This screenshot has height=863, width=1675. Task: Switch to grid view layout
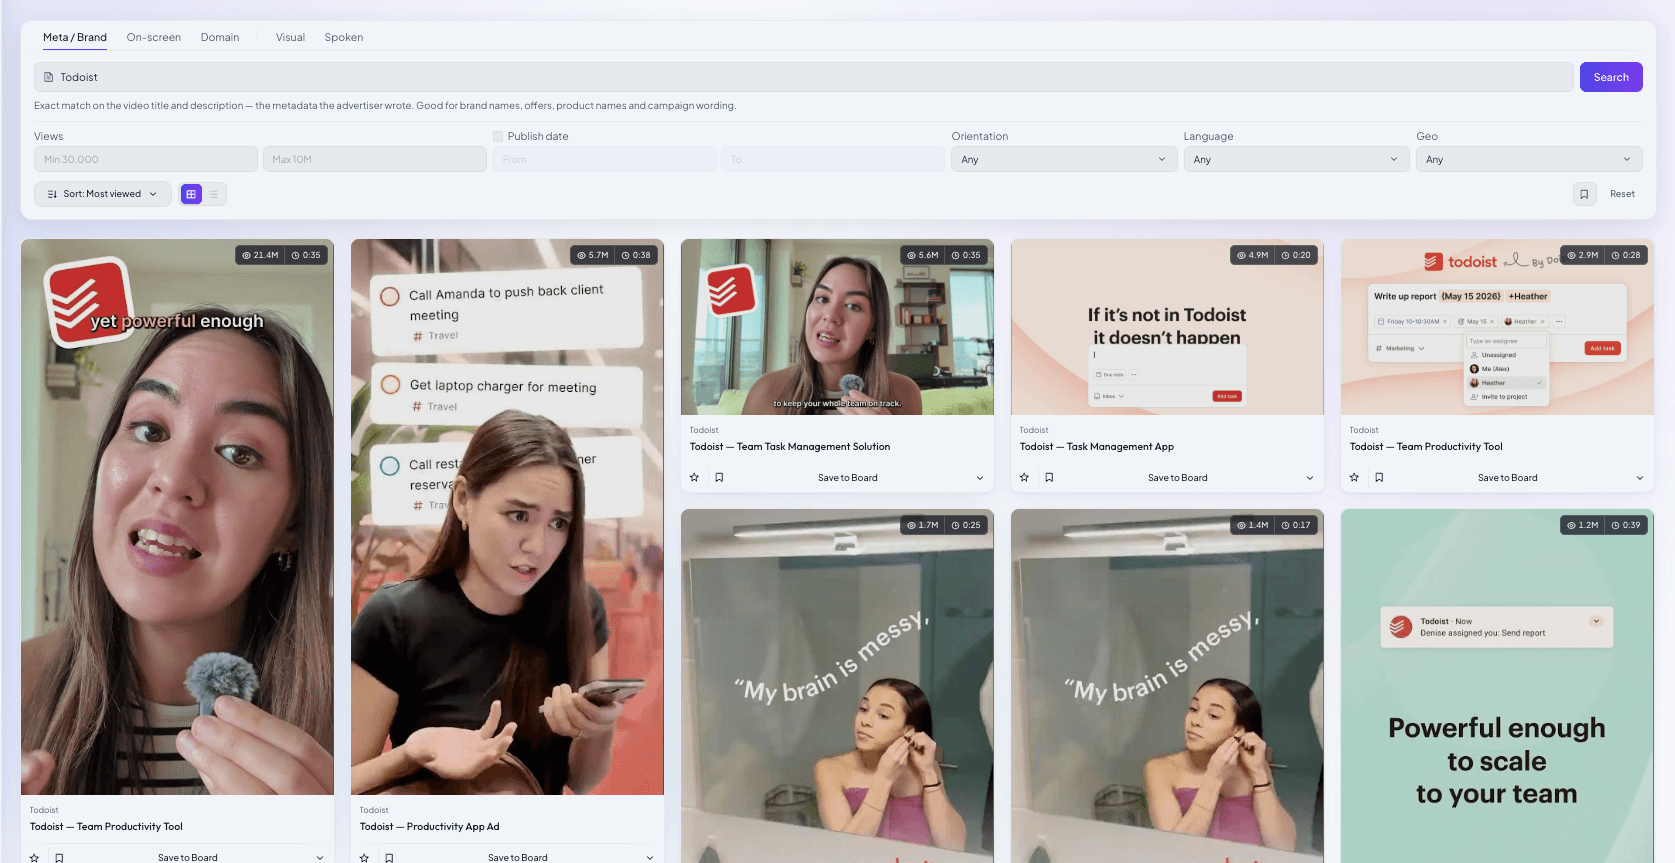pos(191,194)
